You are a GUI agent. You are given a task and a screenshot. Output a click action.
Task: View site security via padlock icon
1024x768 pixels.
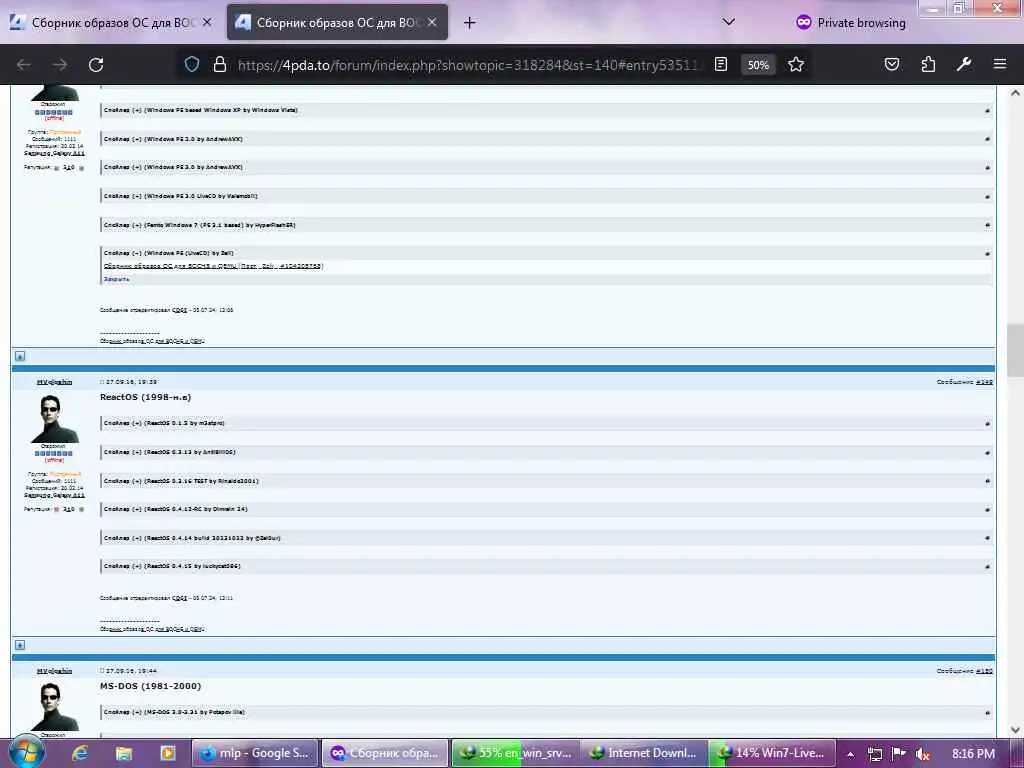click(220, 65)
